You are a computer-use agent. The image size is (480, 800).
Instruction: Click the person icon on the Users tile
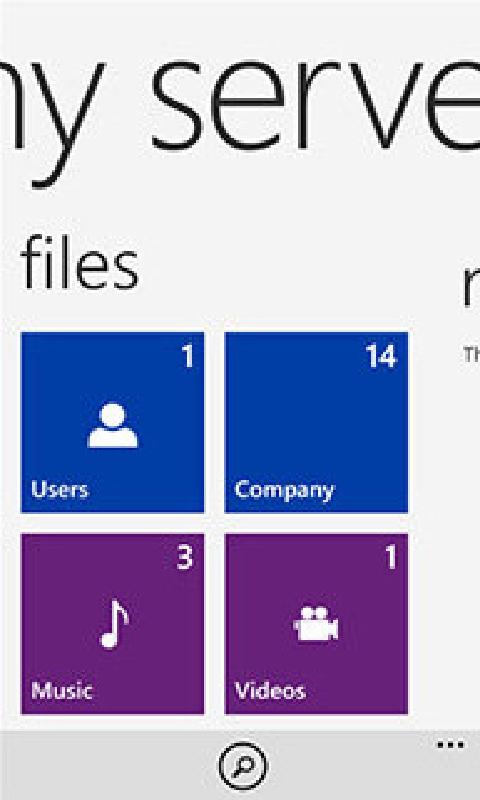(x=113, y=426)
